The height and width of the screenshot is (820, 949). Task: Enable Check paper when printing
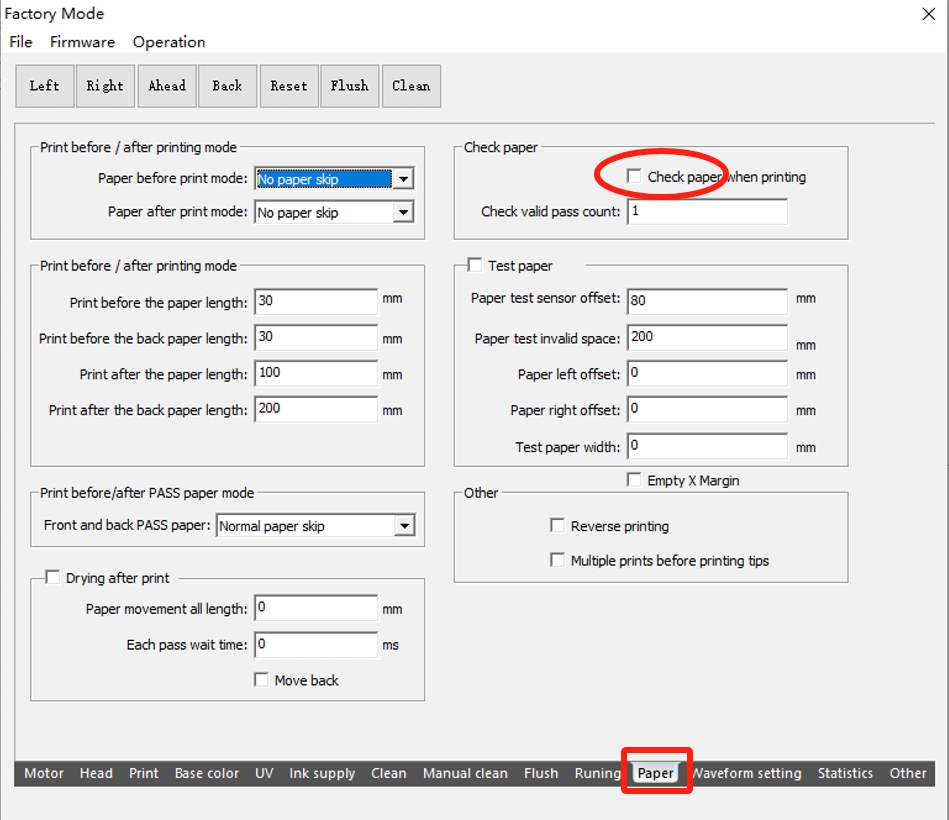coord(634,177)
